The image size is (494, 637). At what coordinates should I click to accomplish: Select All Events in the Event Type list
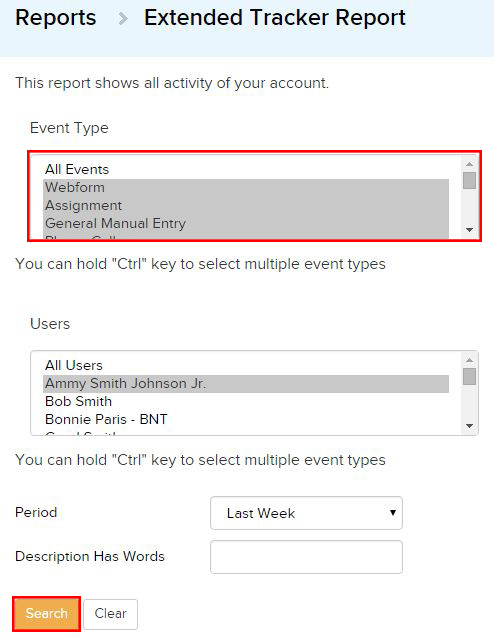coord(246,169)
